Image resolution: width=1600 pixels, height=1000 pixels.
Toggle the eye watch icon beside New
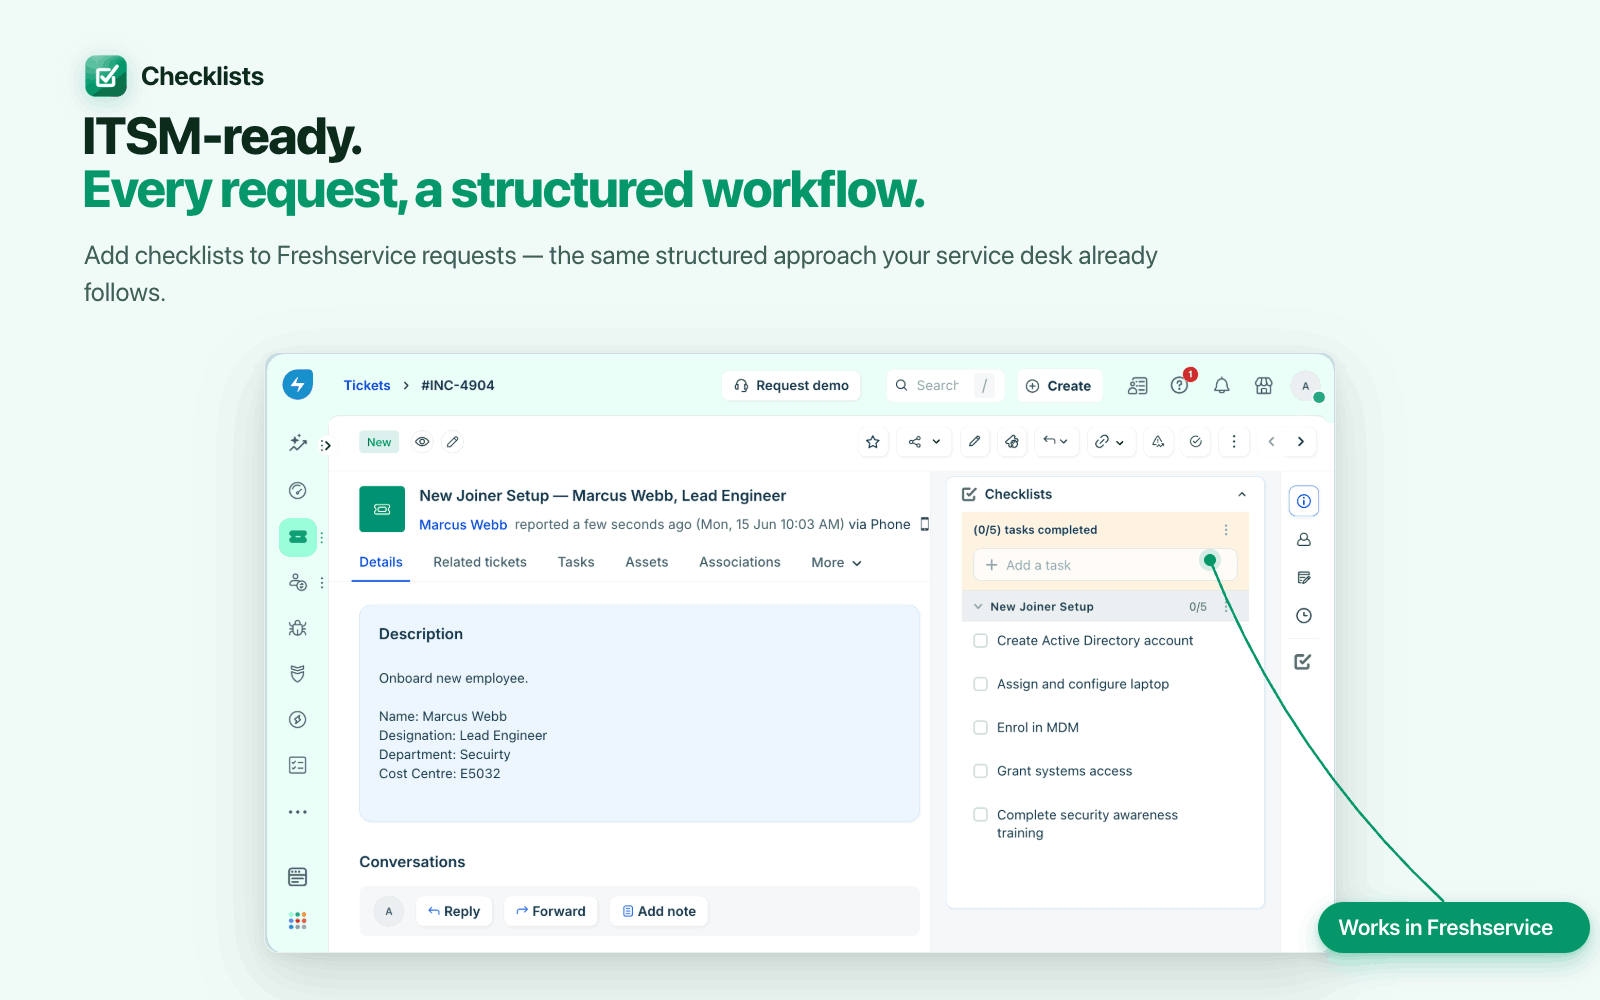click(x=423, y=442)
